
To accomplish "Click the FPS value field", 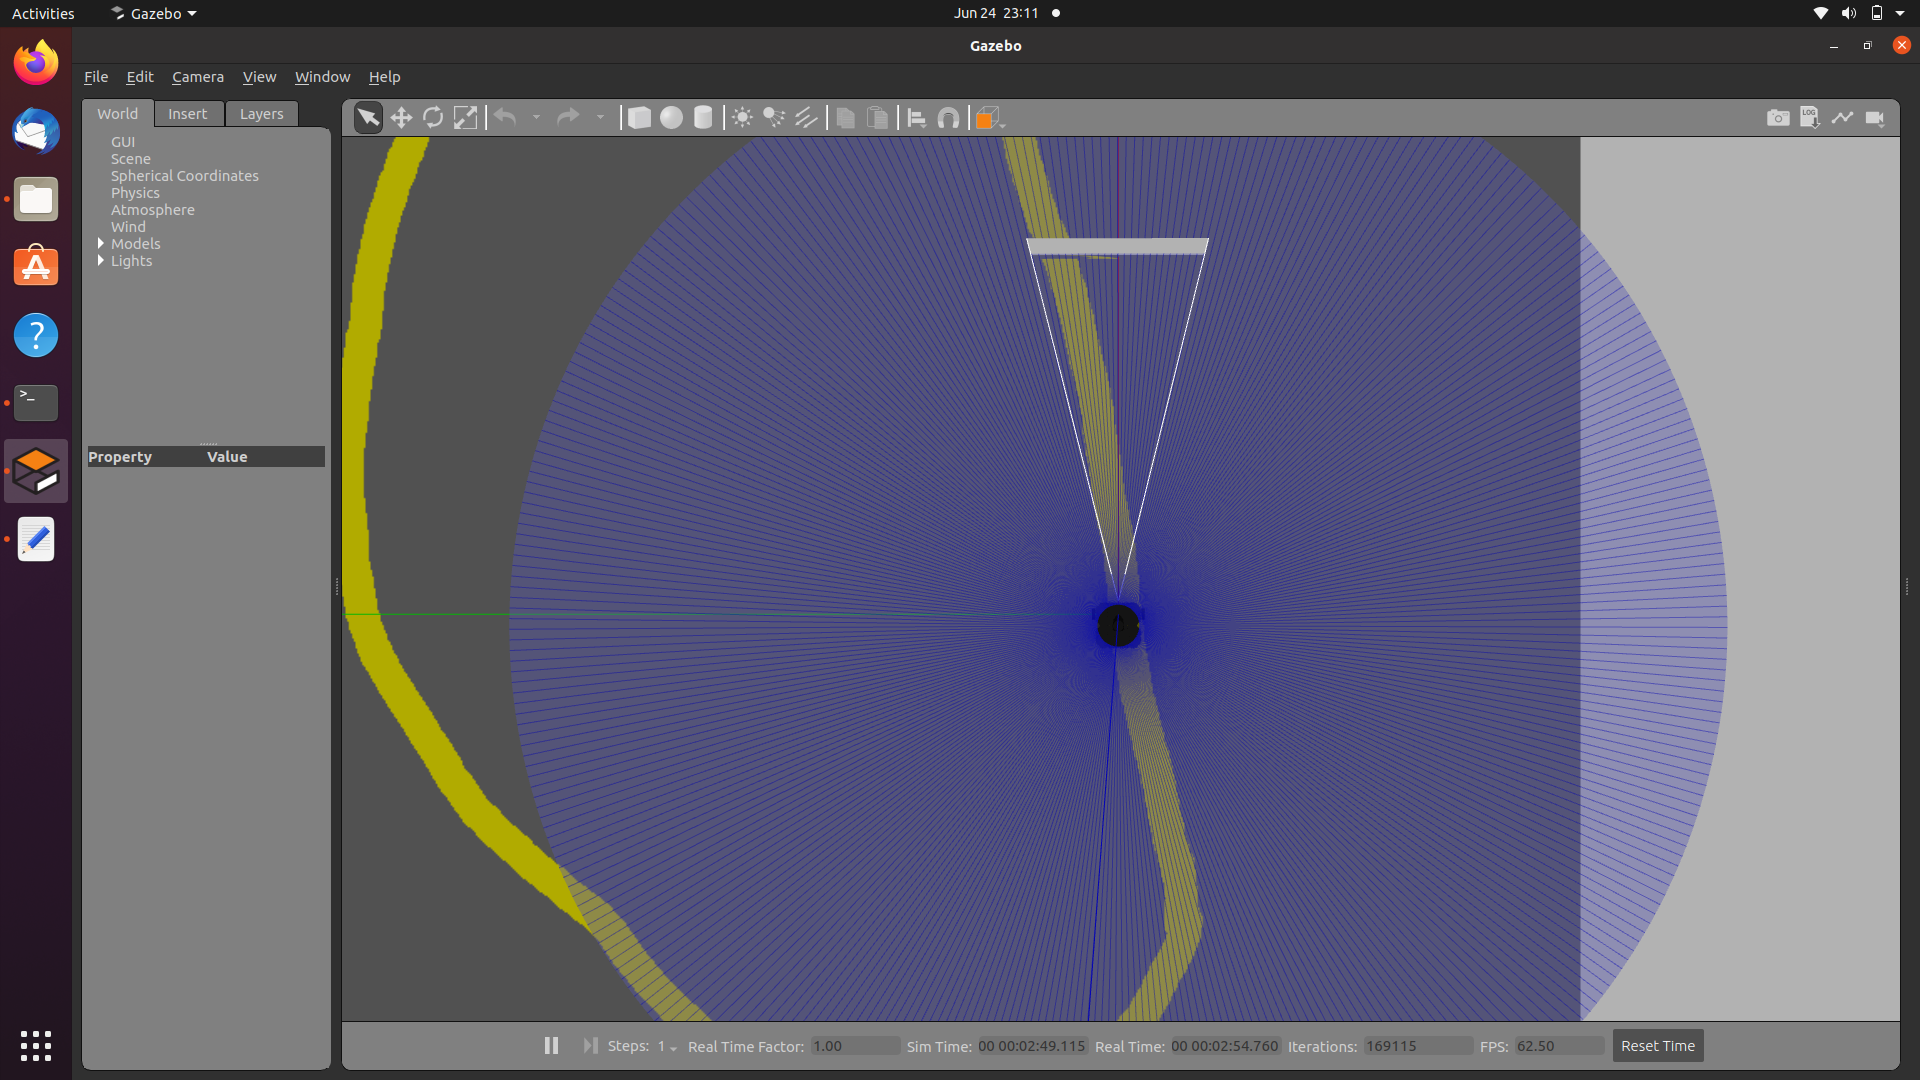I will coord(1559,1046).
